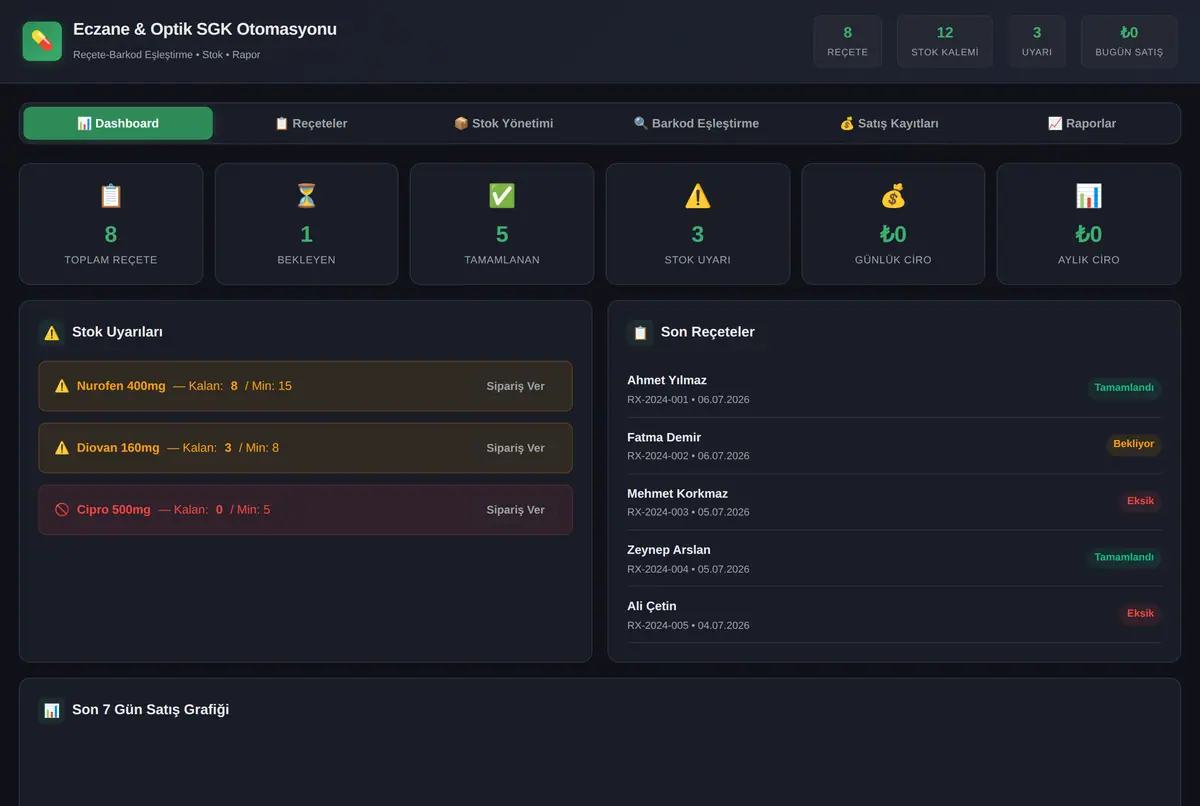Viewport: 1200px width, 806px height.
Task: Click the clipboard icon beside Son Reçeteler heading
Action: pos(640,333)
